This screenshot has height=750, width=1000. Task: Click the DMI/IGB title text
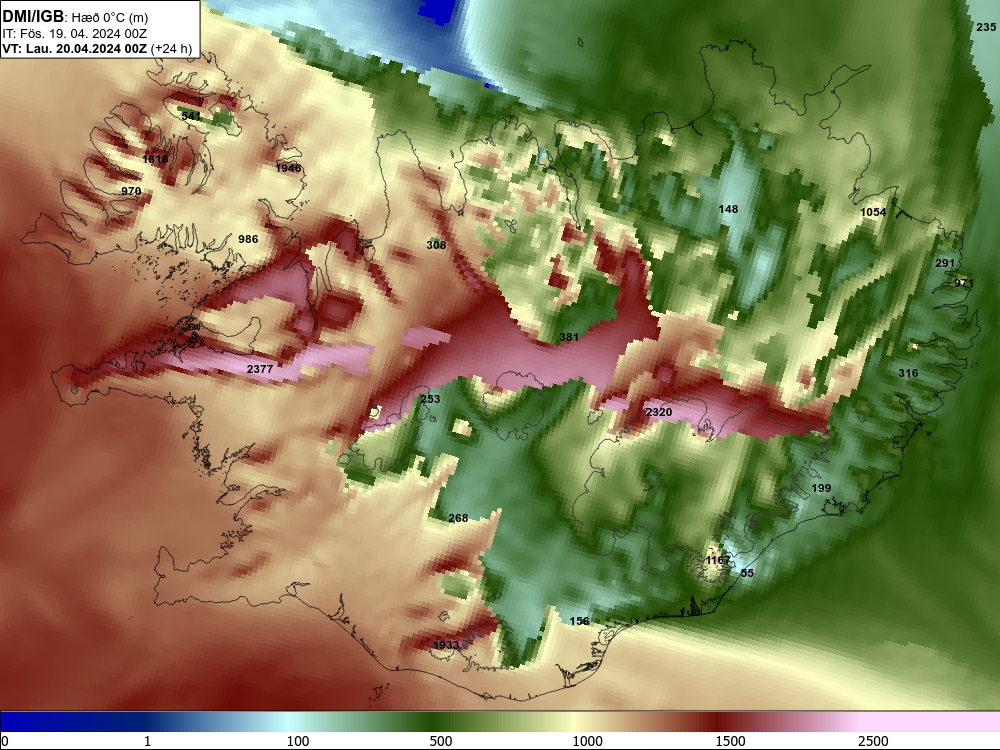33,17
